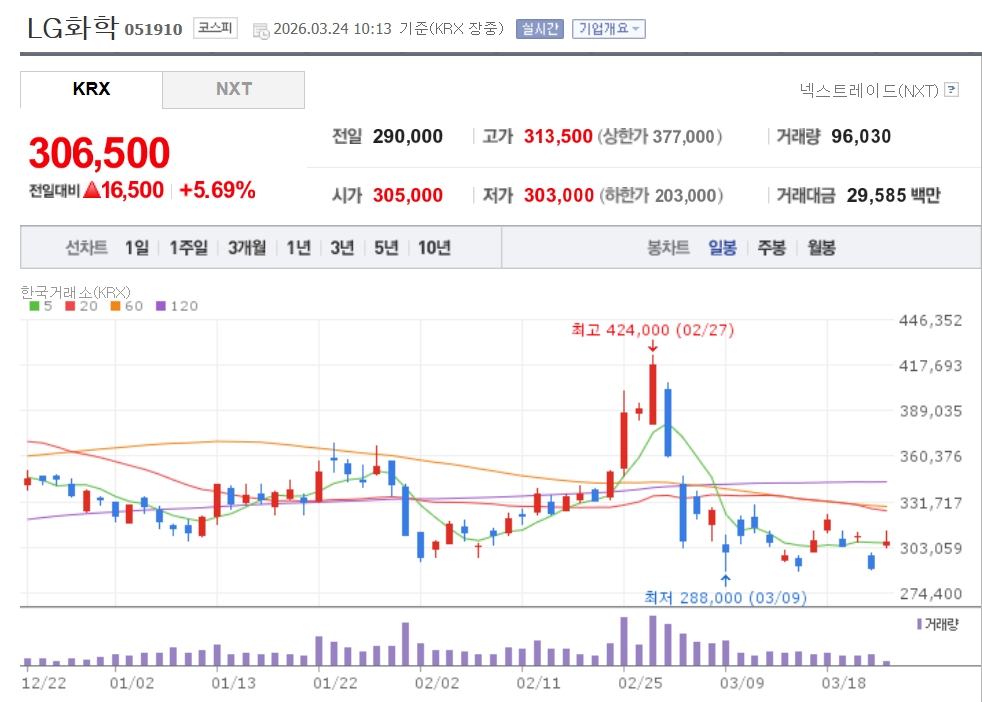This screenshot has width=982, height=702.
Task: Select the 일봉 daily candle chart
Action: [722, 248]
